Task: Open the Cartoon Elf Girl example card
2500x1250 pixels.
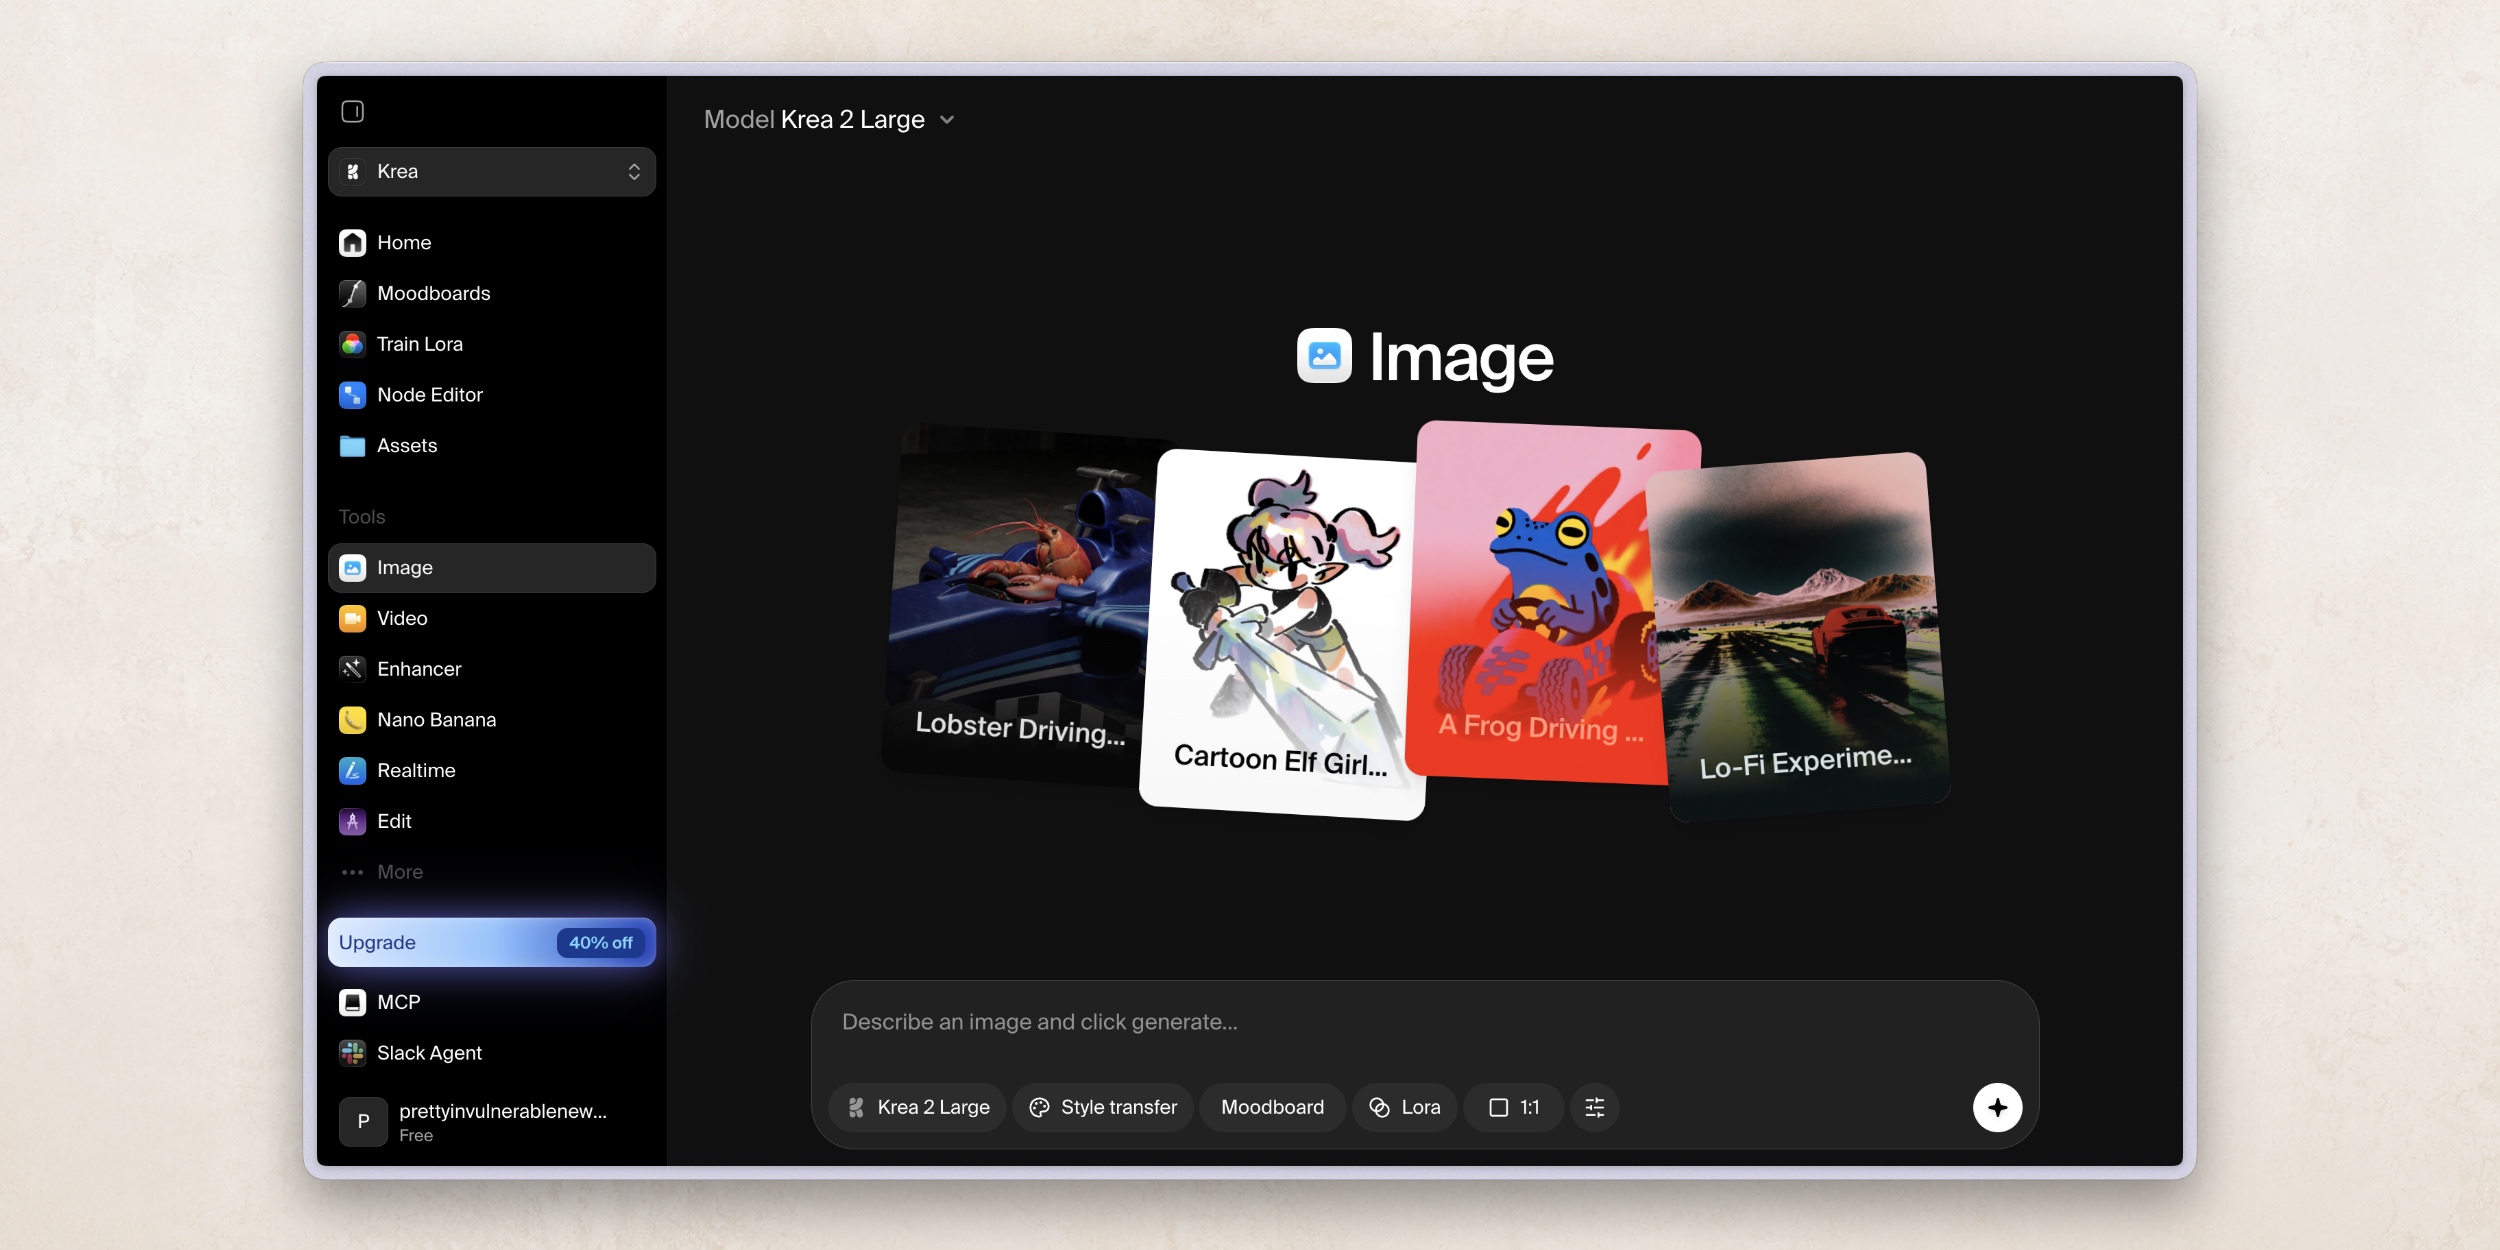Action: click(1282, 634)
